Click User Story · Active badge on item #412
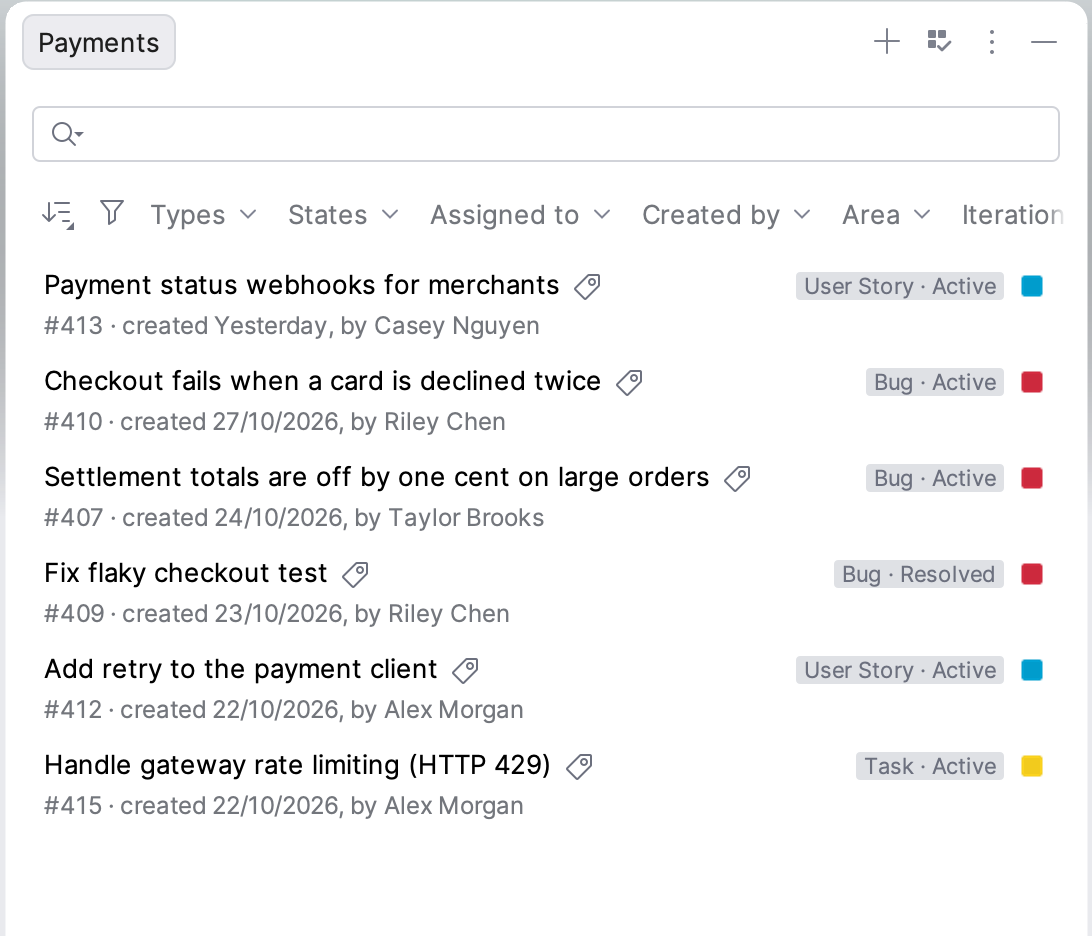This screenshot has width=1092, height=936. point(900,671)
